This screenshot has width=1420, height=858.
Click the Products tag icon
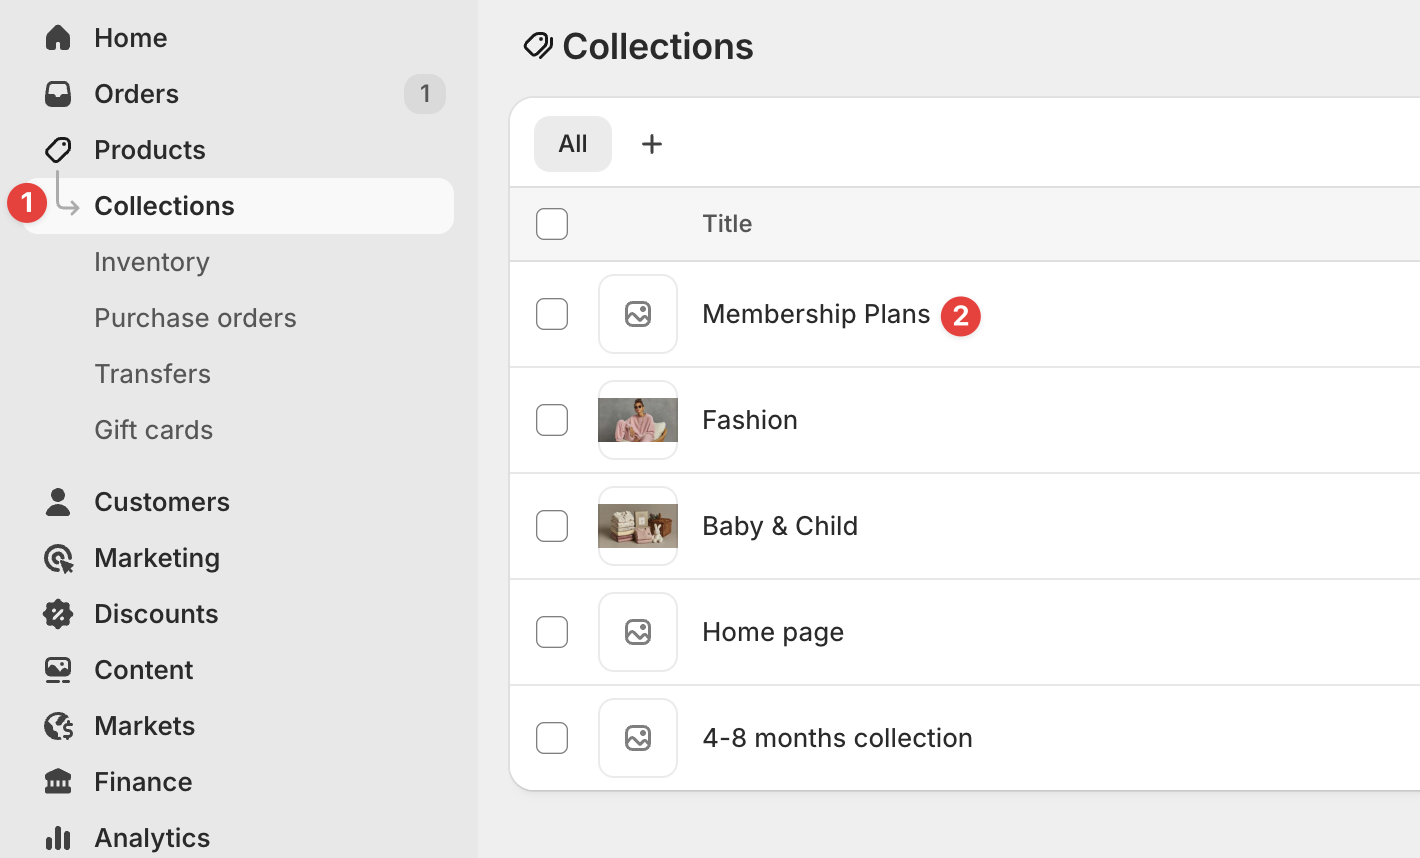point(58,150)
